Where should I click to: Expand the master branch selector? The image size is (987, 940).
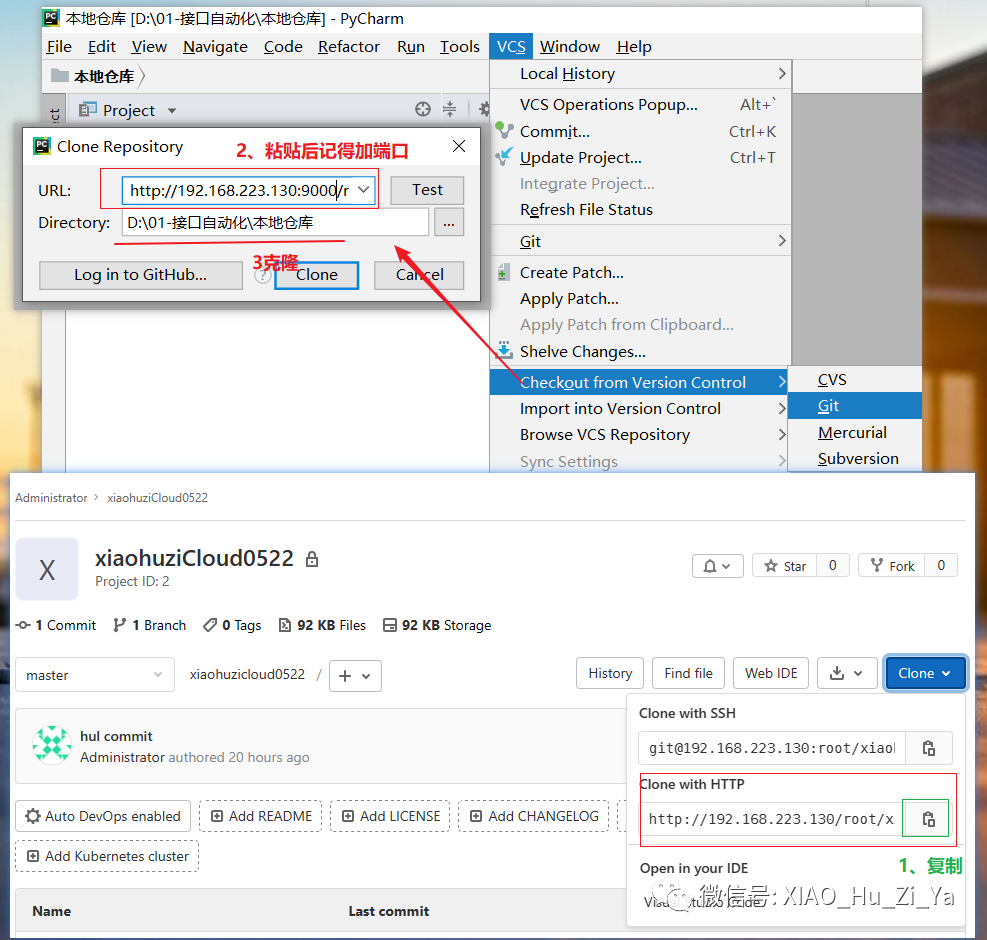click(x=94, y=675)
